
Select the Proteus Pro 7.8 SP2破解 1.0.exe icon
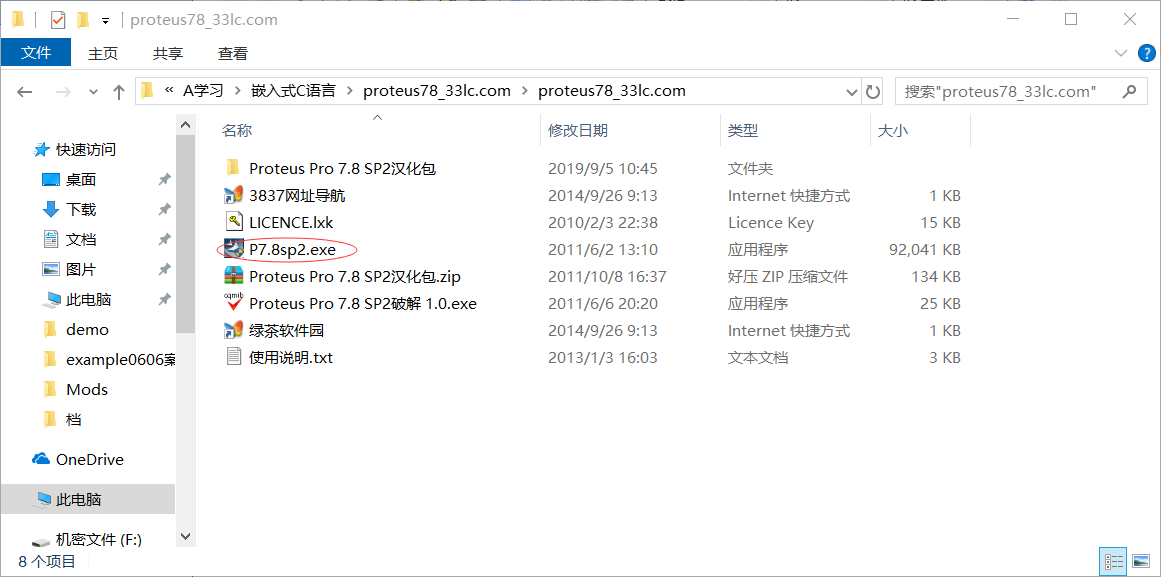[233, 303]
